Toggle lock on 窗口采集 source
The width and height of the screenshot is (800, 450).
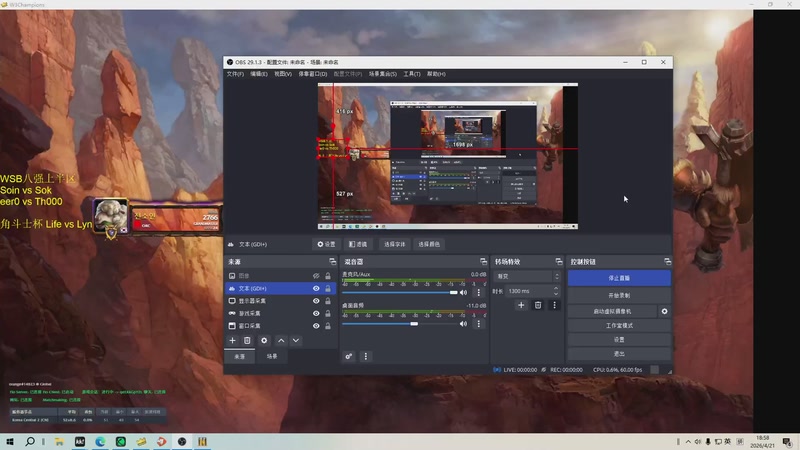pos(328,326)
